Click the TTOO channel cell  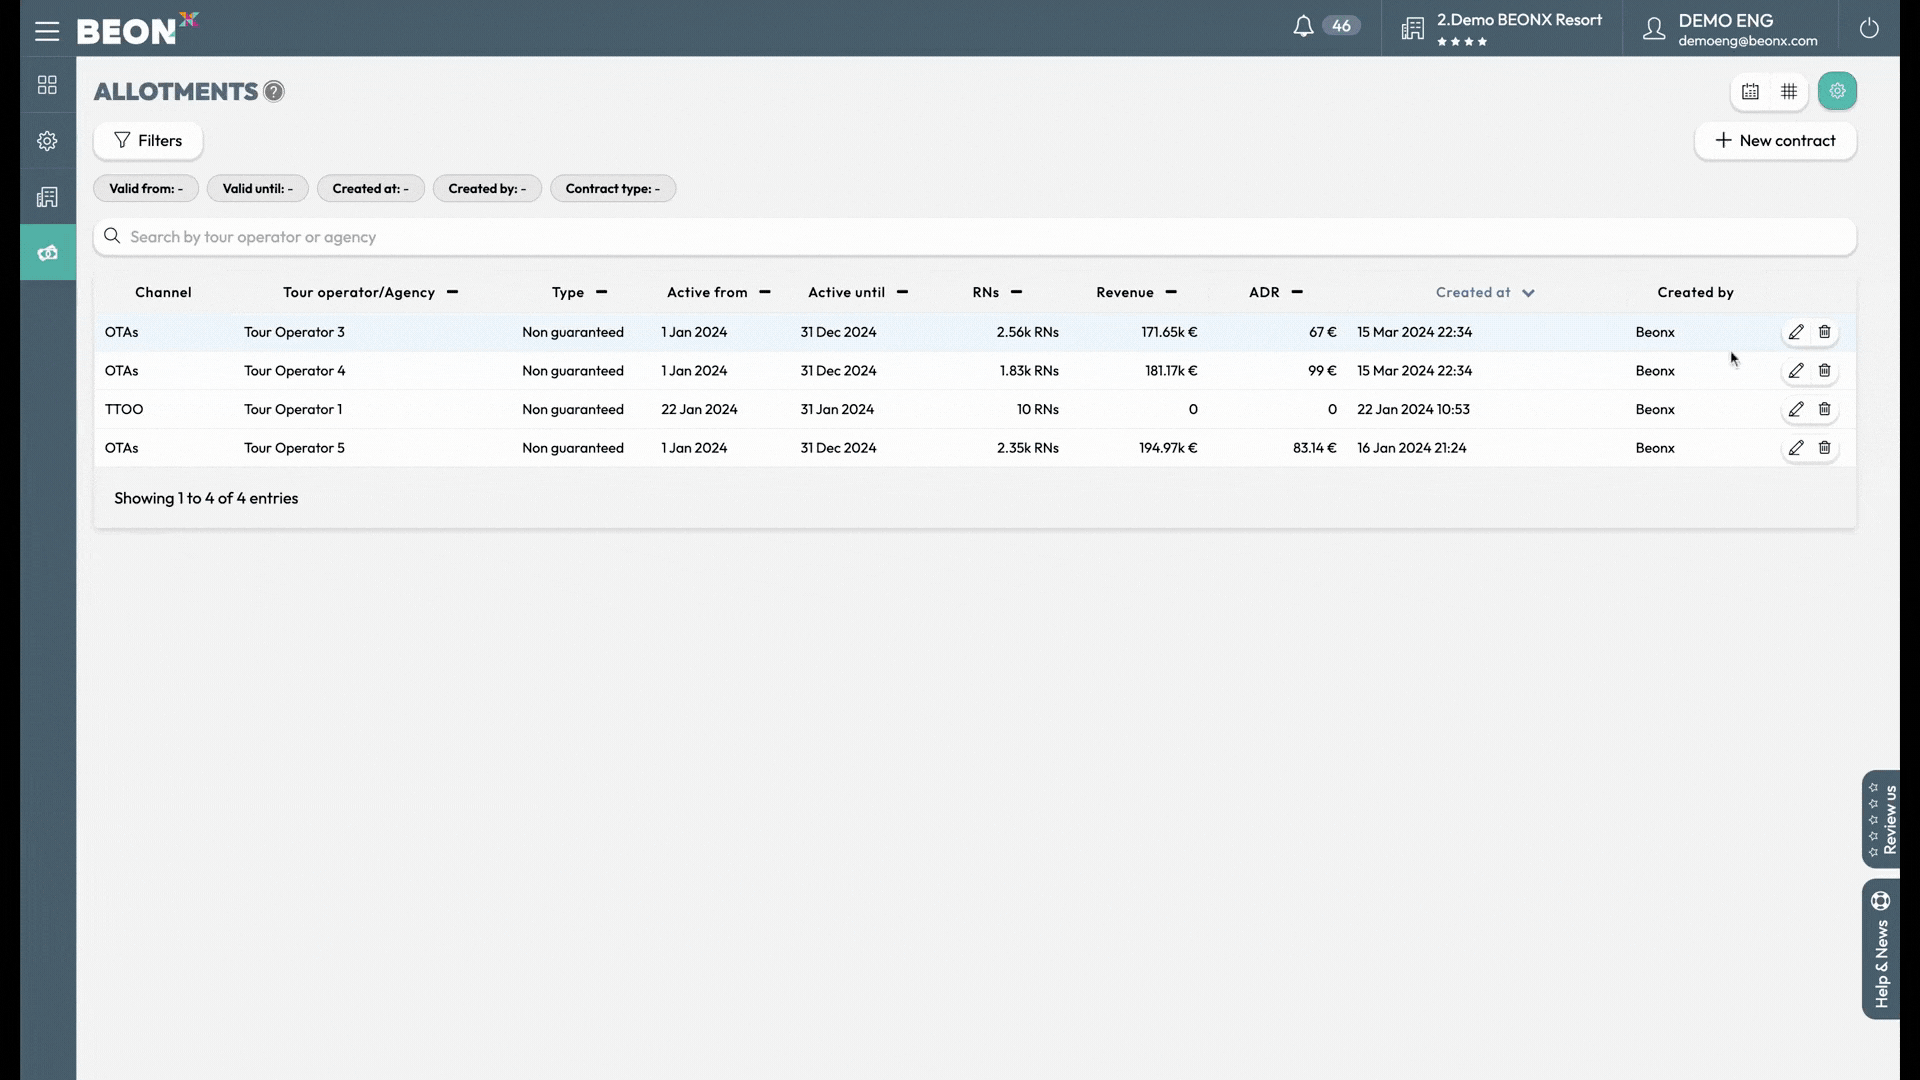pos(124,410)
